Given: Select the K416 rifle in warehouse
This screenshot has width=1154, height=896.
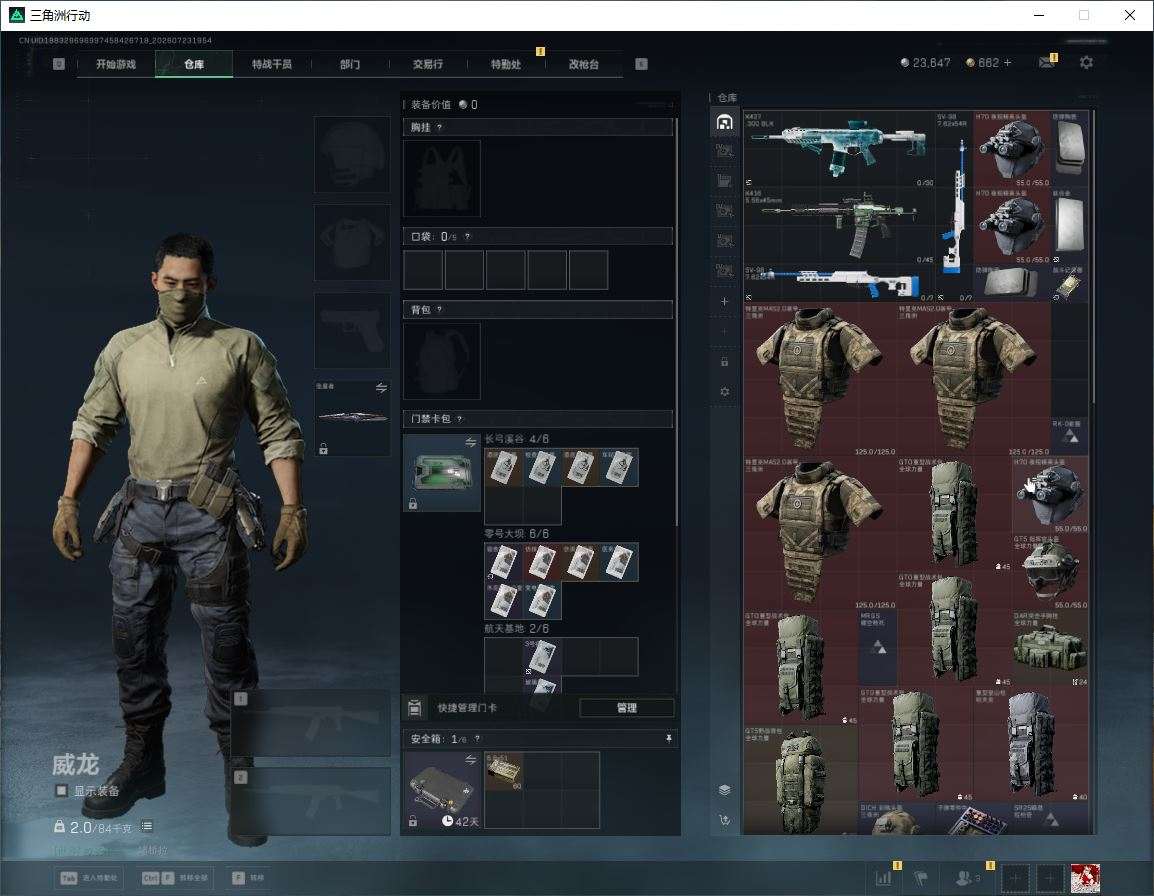Looking at the screenshot, I should coord(839,225).
